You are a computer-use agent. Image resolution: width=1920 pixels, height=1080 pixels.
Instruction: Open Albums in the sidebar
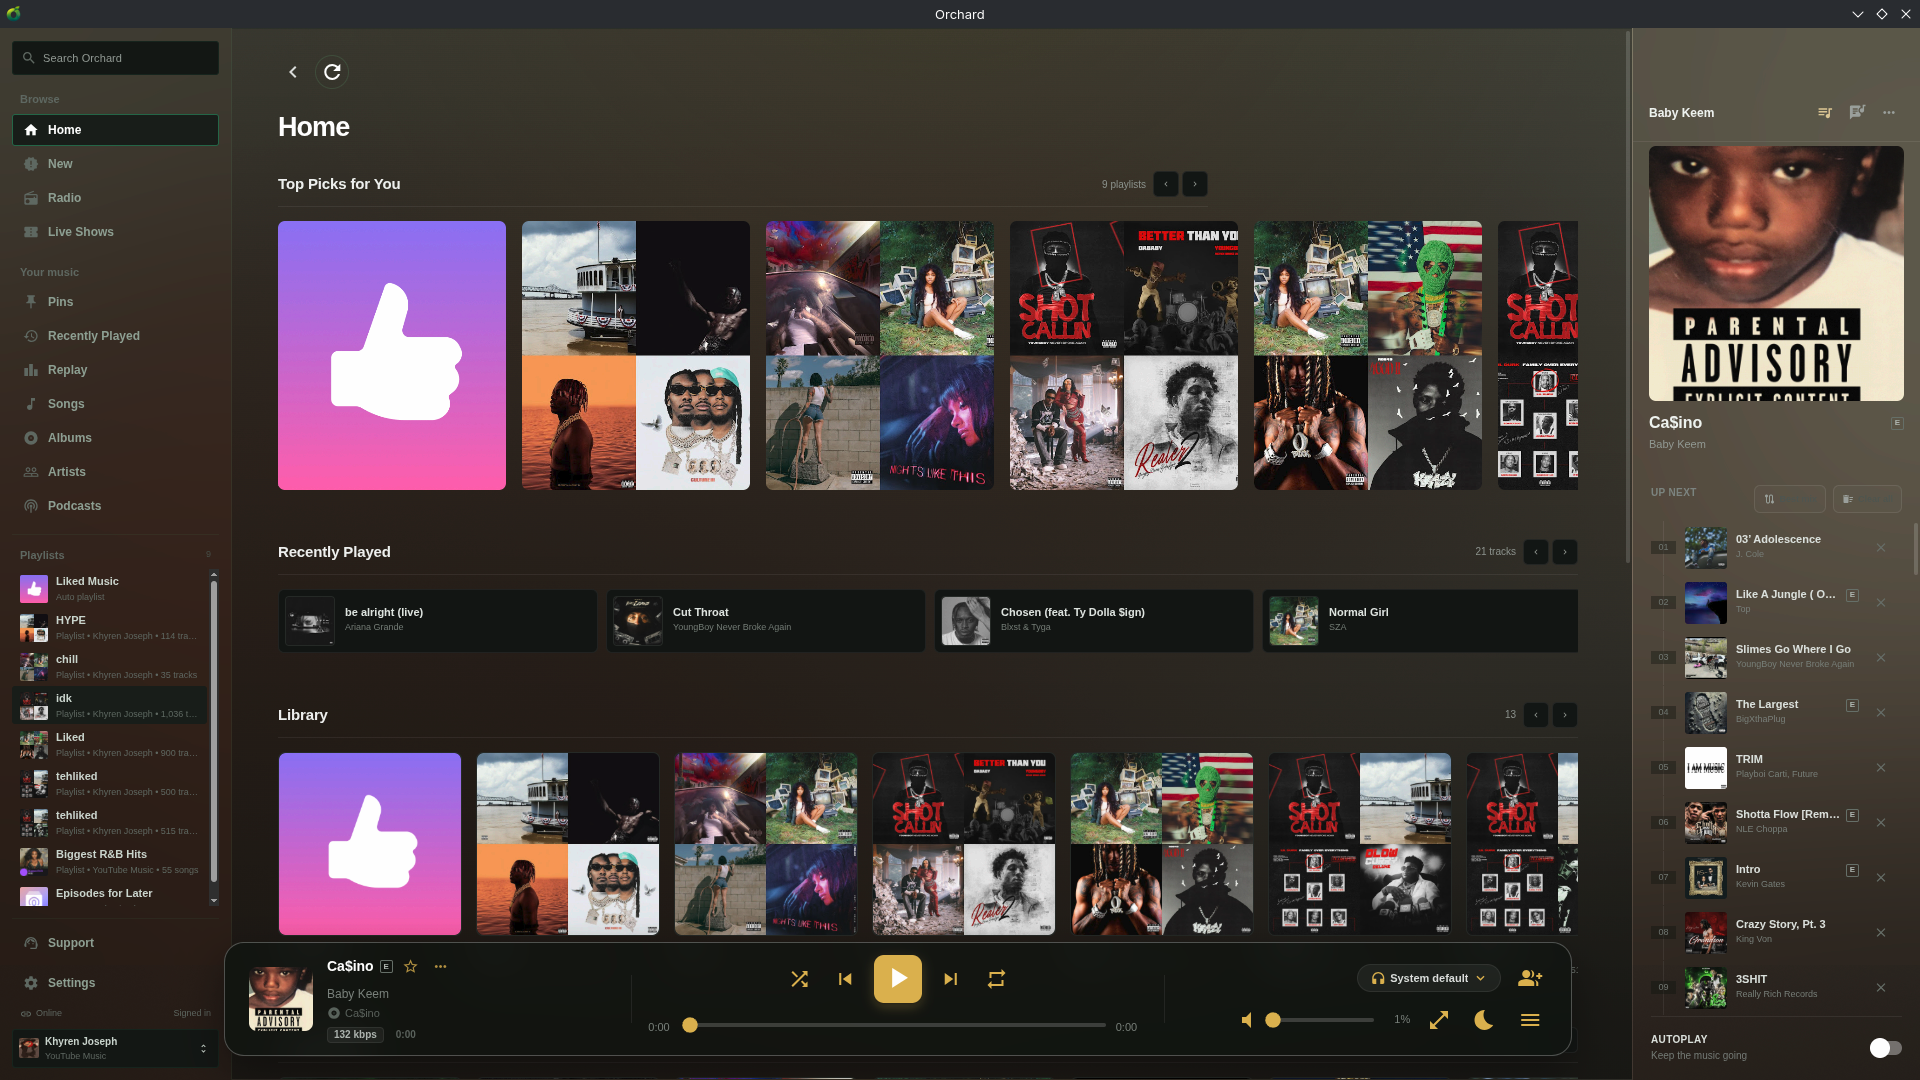[115, 438]
